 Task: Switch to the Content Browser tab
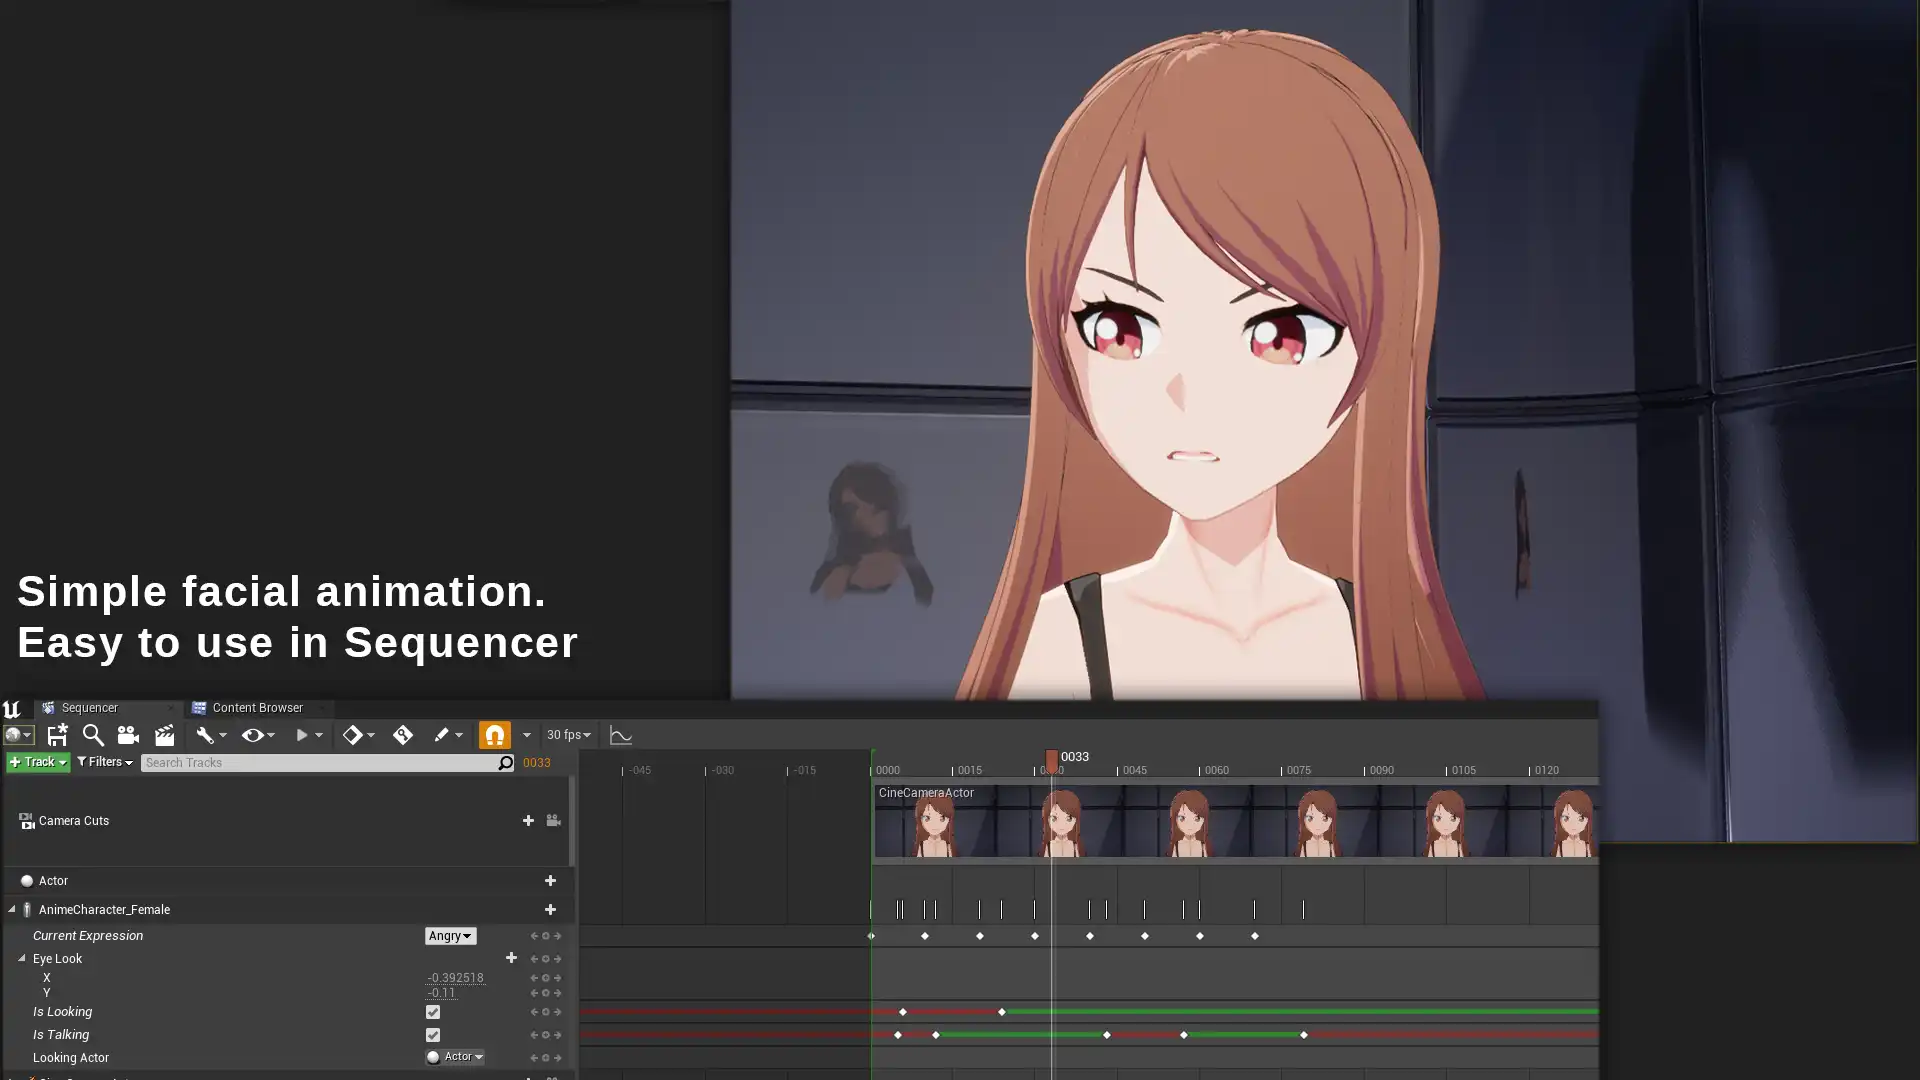(256, 707)
